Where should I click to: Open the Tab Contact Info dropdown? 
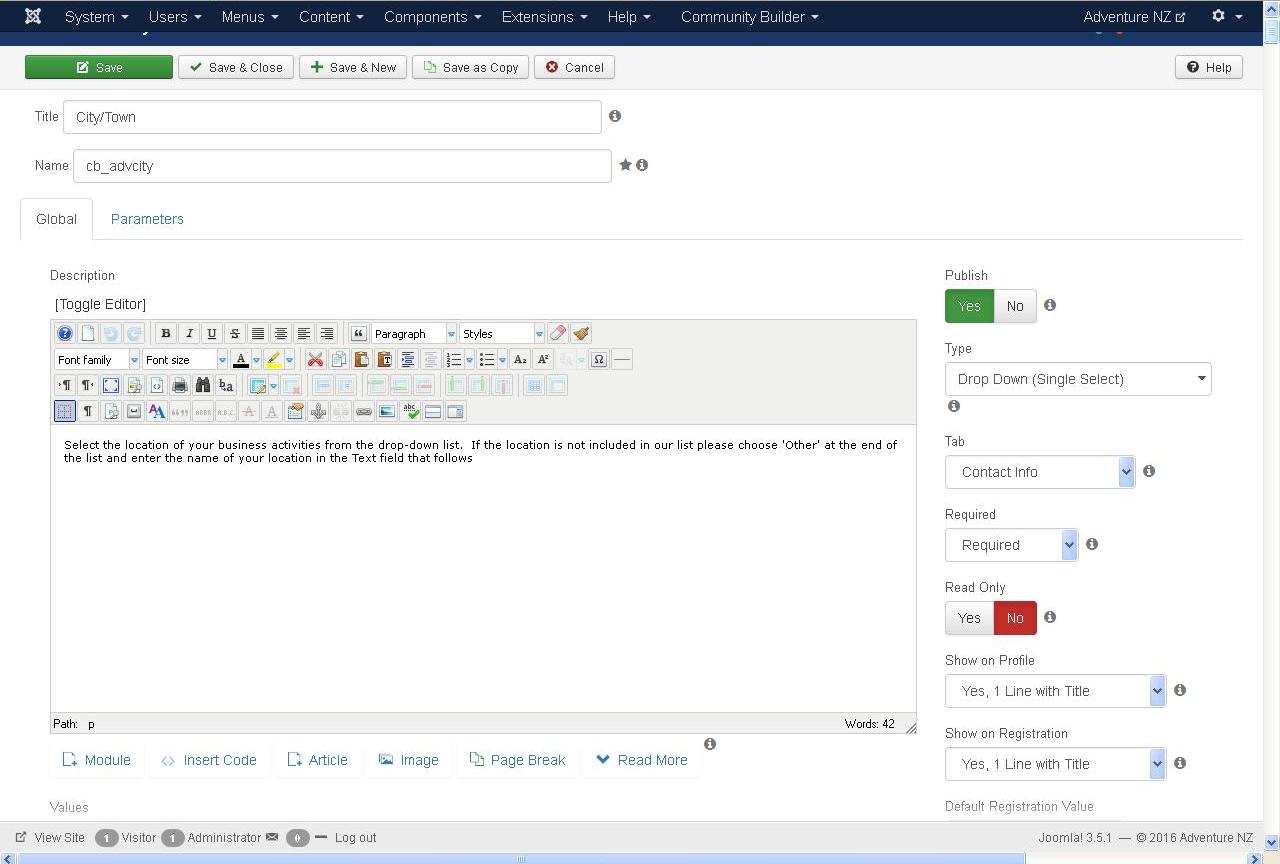pyautogui.click(x=1040, y=472)
